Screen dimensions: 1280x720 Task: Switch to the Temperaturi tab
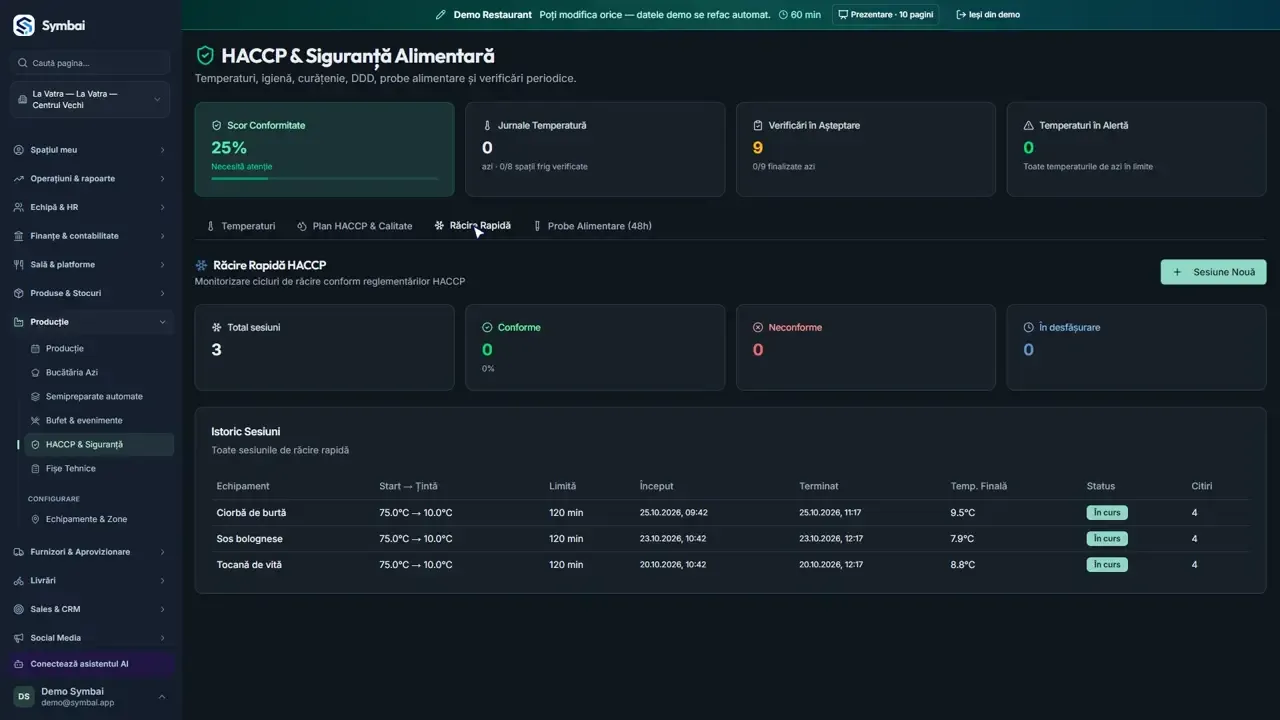[240, 226]
